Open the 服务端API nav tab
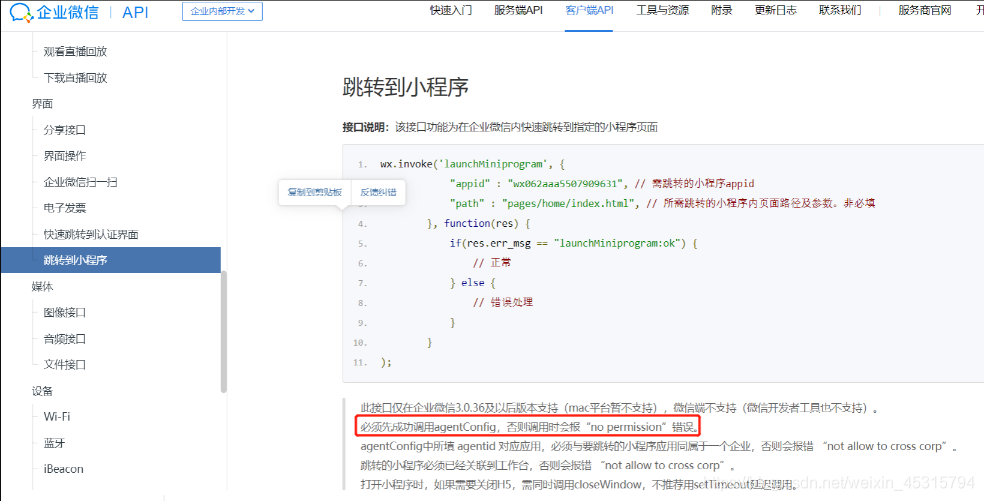This screenshot has width=984, height=501. coord(518,11)
